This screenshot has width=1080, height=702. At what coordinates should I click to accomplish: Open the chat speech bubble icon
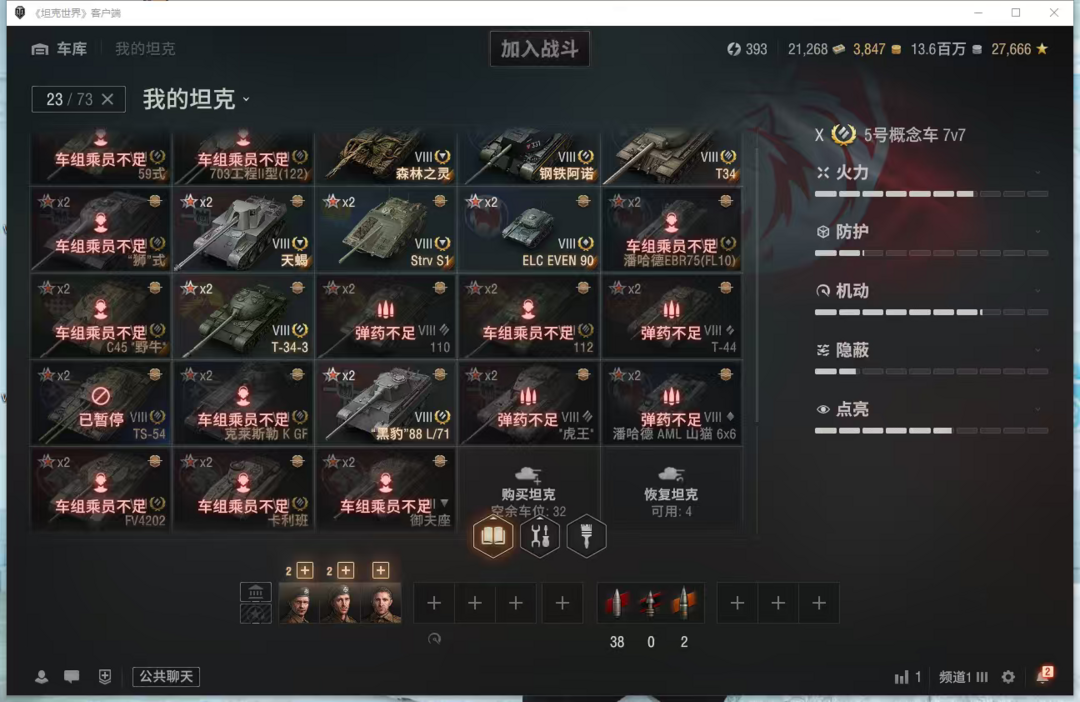coord(72,677)
